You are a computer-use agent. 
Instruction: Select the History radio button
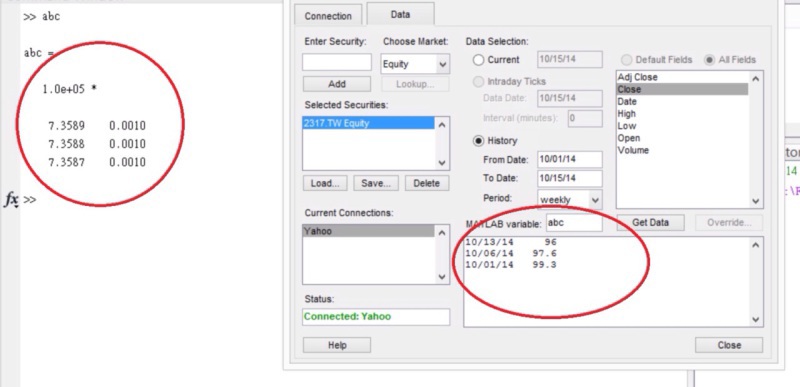(478, 141)
